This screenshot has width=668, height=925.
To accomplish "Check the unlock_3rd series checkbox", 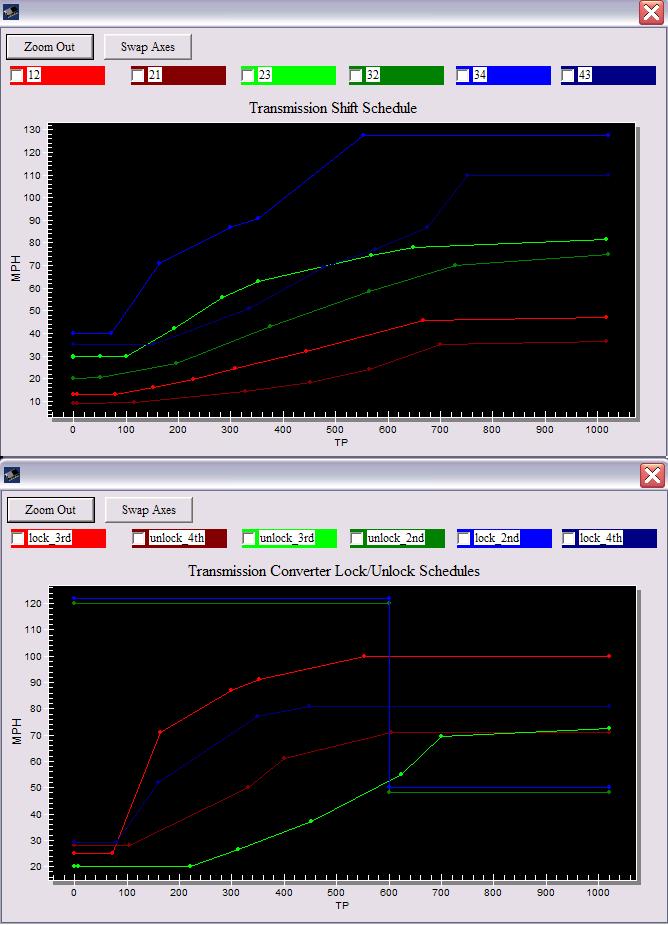I will (x=249, y=539).
